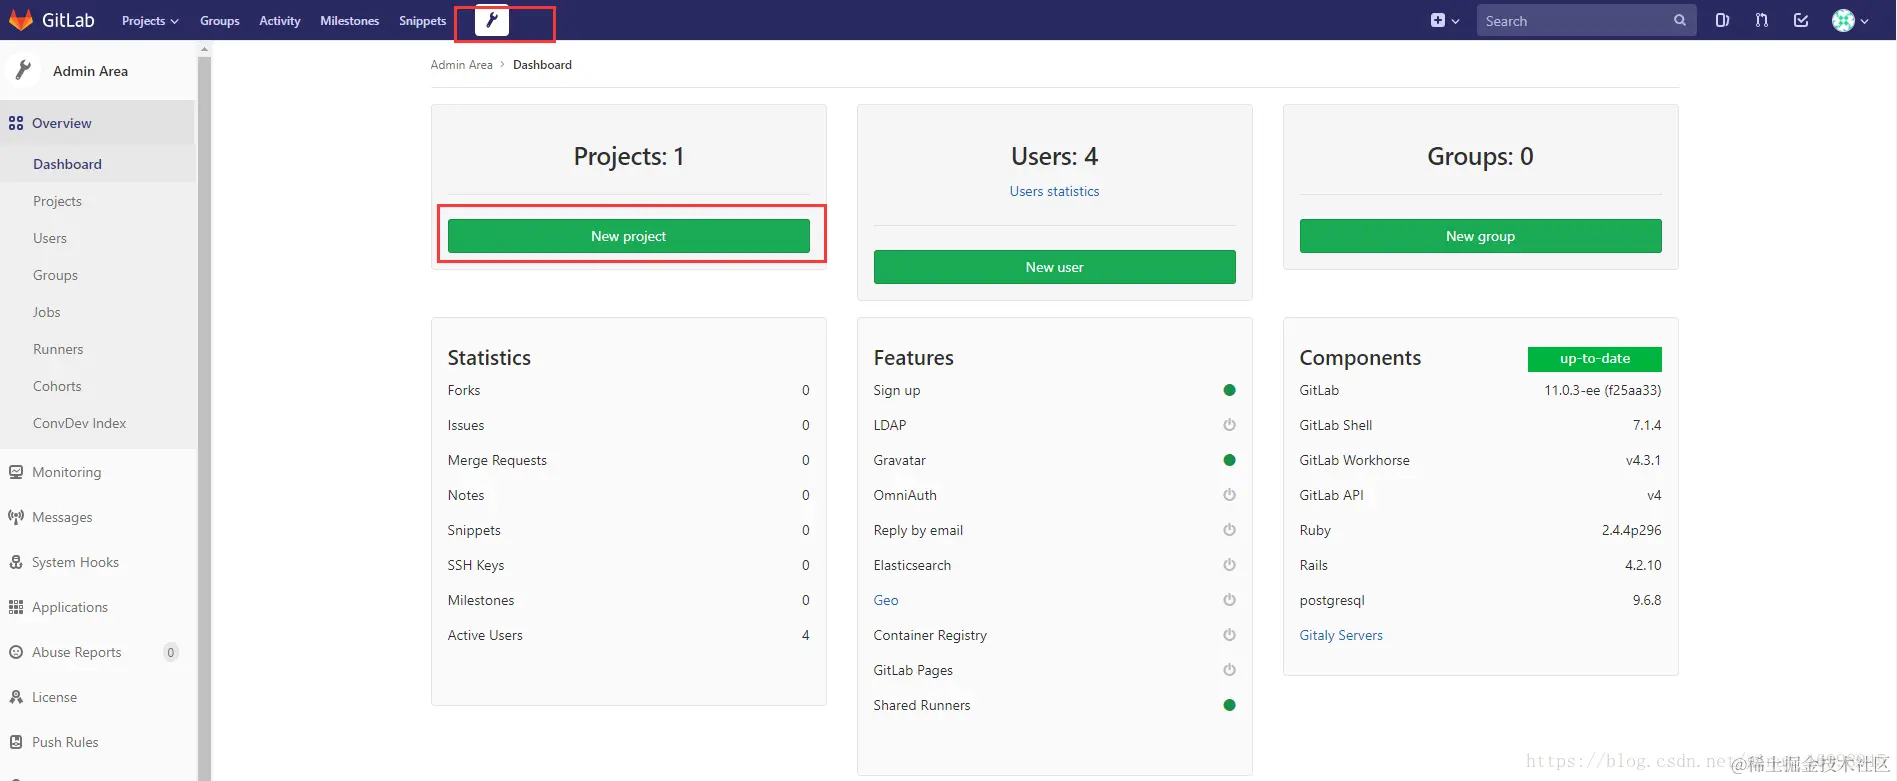The height and width of the screenshot is (781, 1897).
Task: Click the Monitoring sidebar icon
Action: point(16,472)
